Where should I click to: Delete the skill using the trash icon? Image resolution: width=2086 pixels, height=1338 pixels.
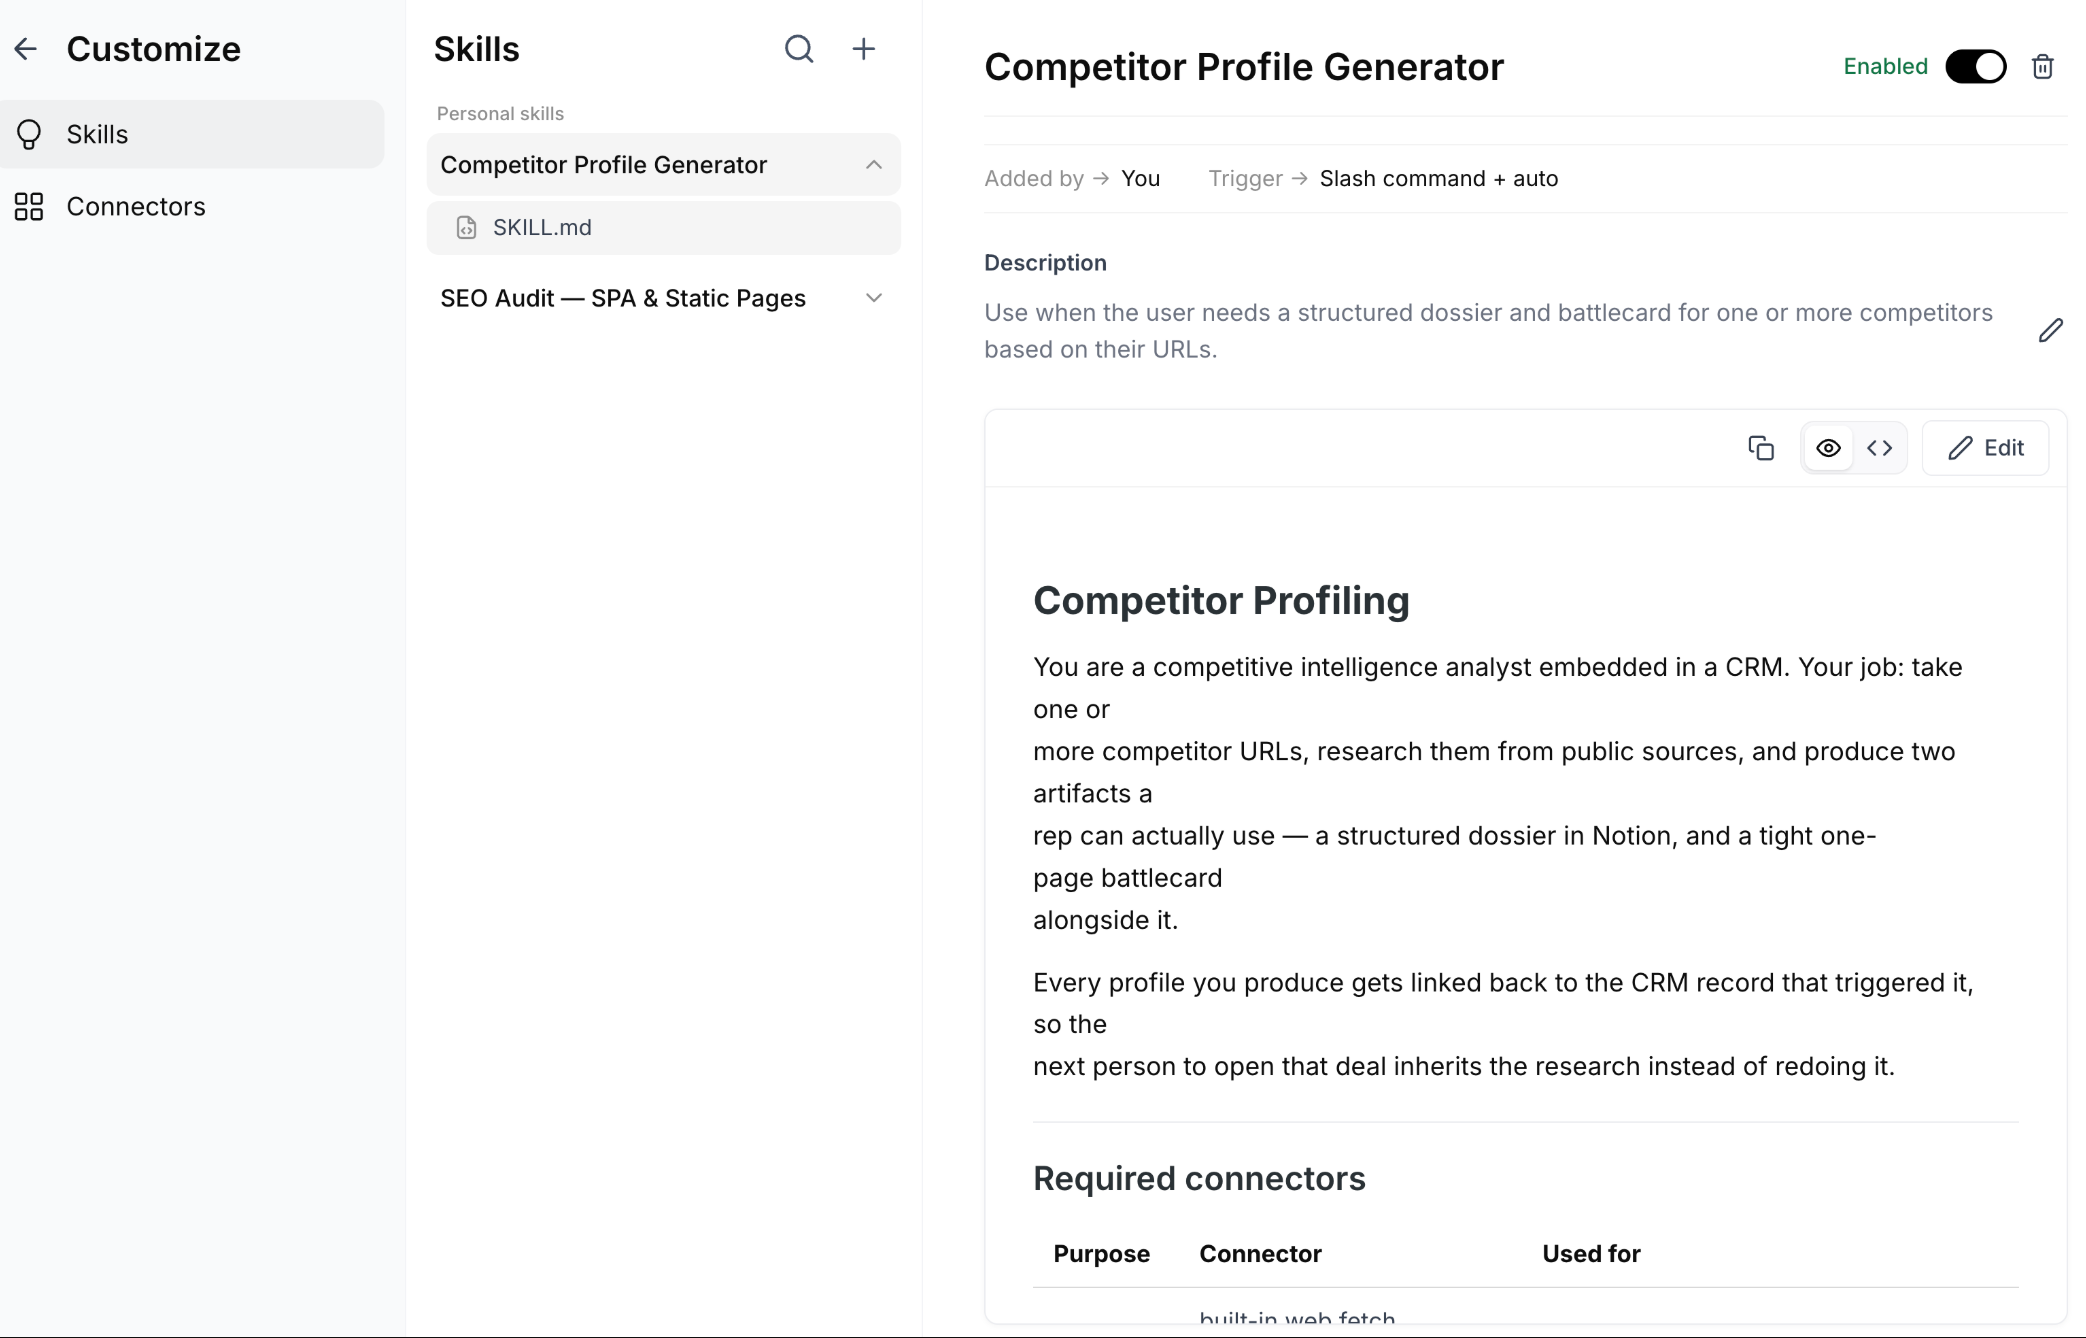click(x=2043, y=67)
